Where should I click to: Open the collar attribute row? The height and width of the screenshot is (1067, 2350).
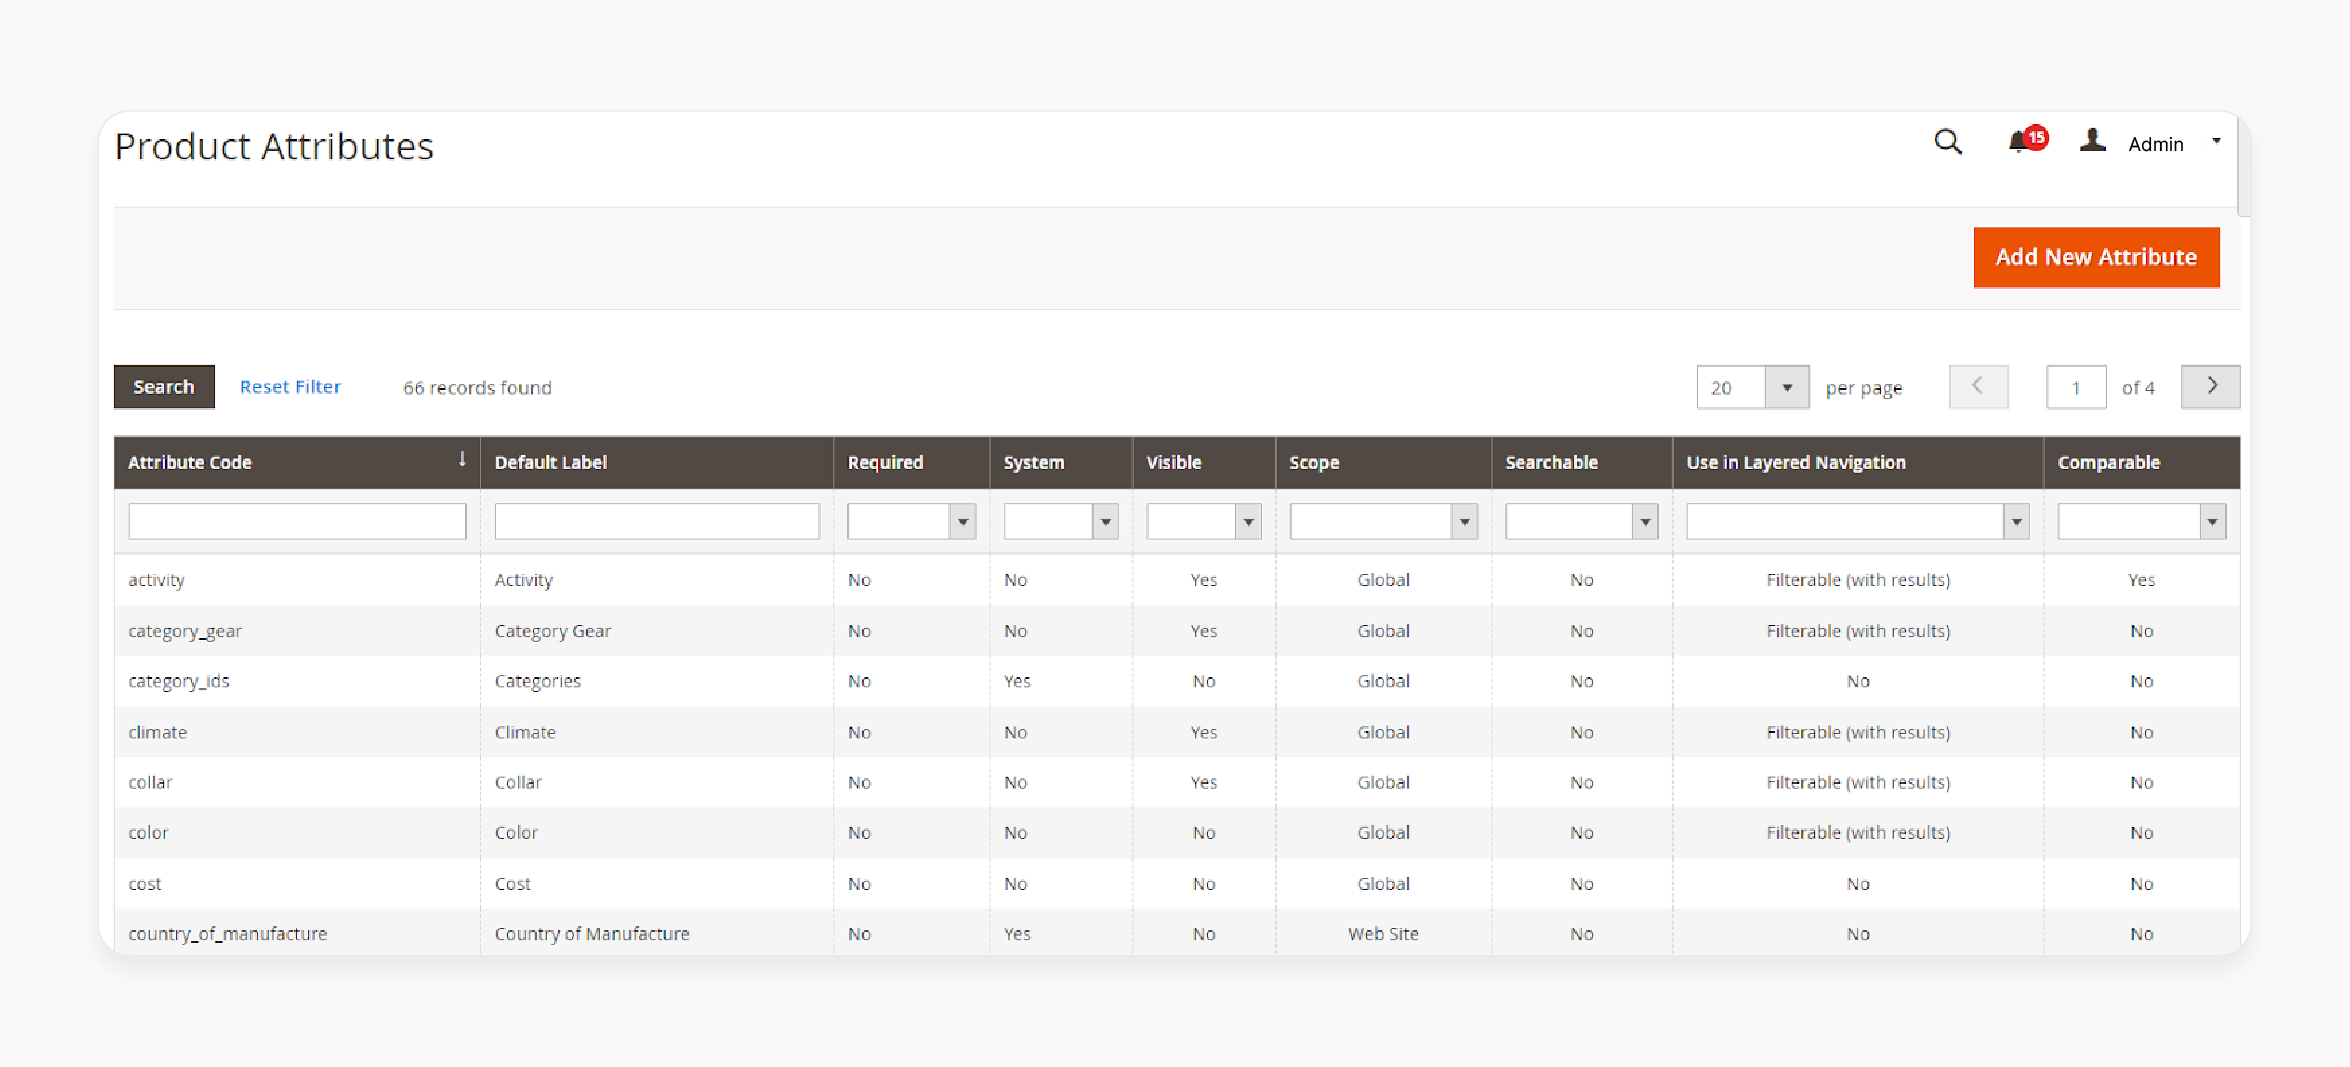(x=1177, y=782)
